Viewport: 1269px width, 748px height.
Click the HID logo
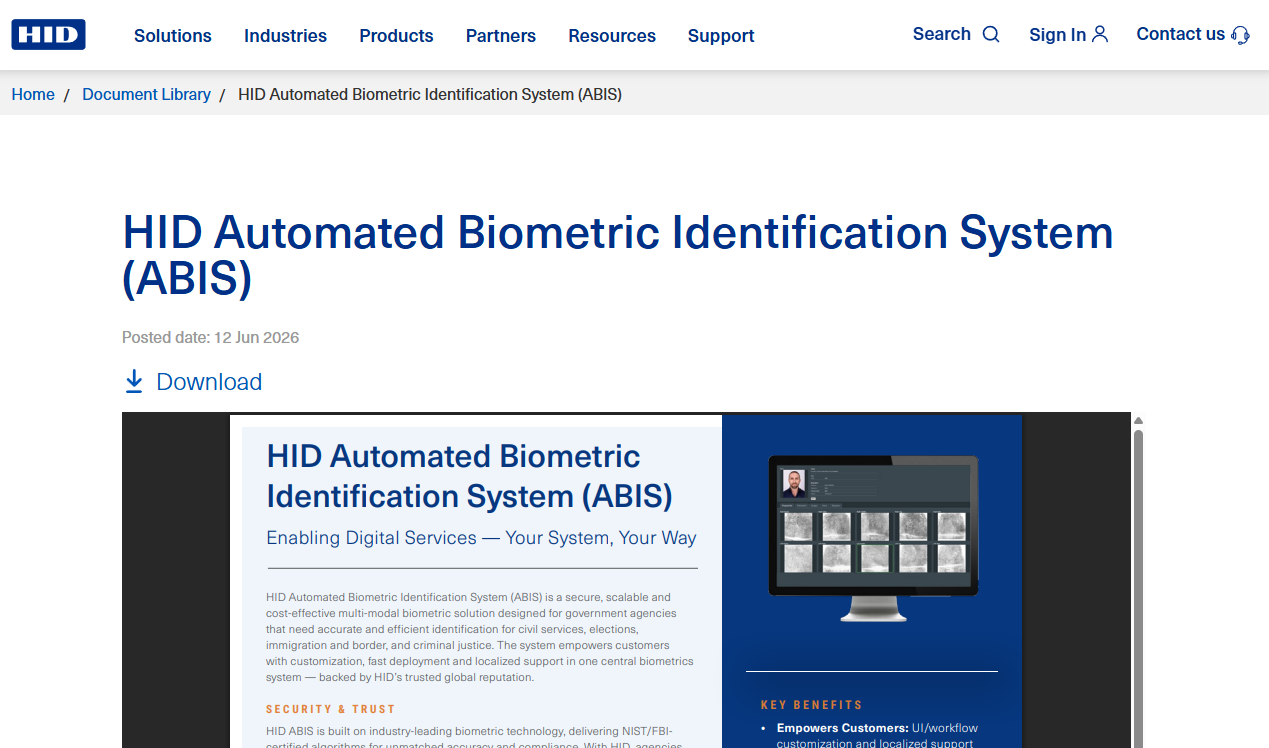pyautogui.click(x=48, y=35)
